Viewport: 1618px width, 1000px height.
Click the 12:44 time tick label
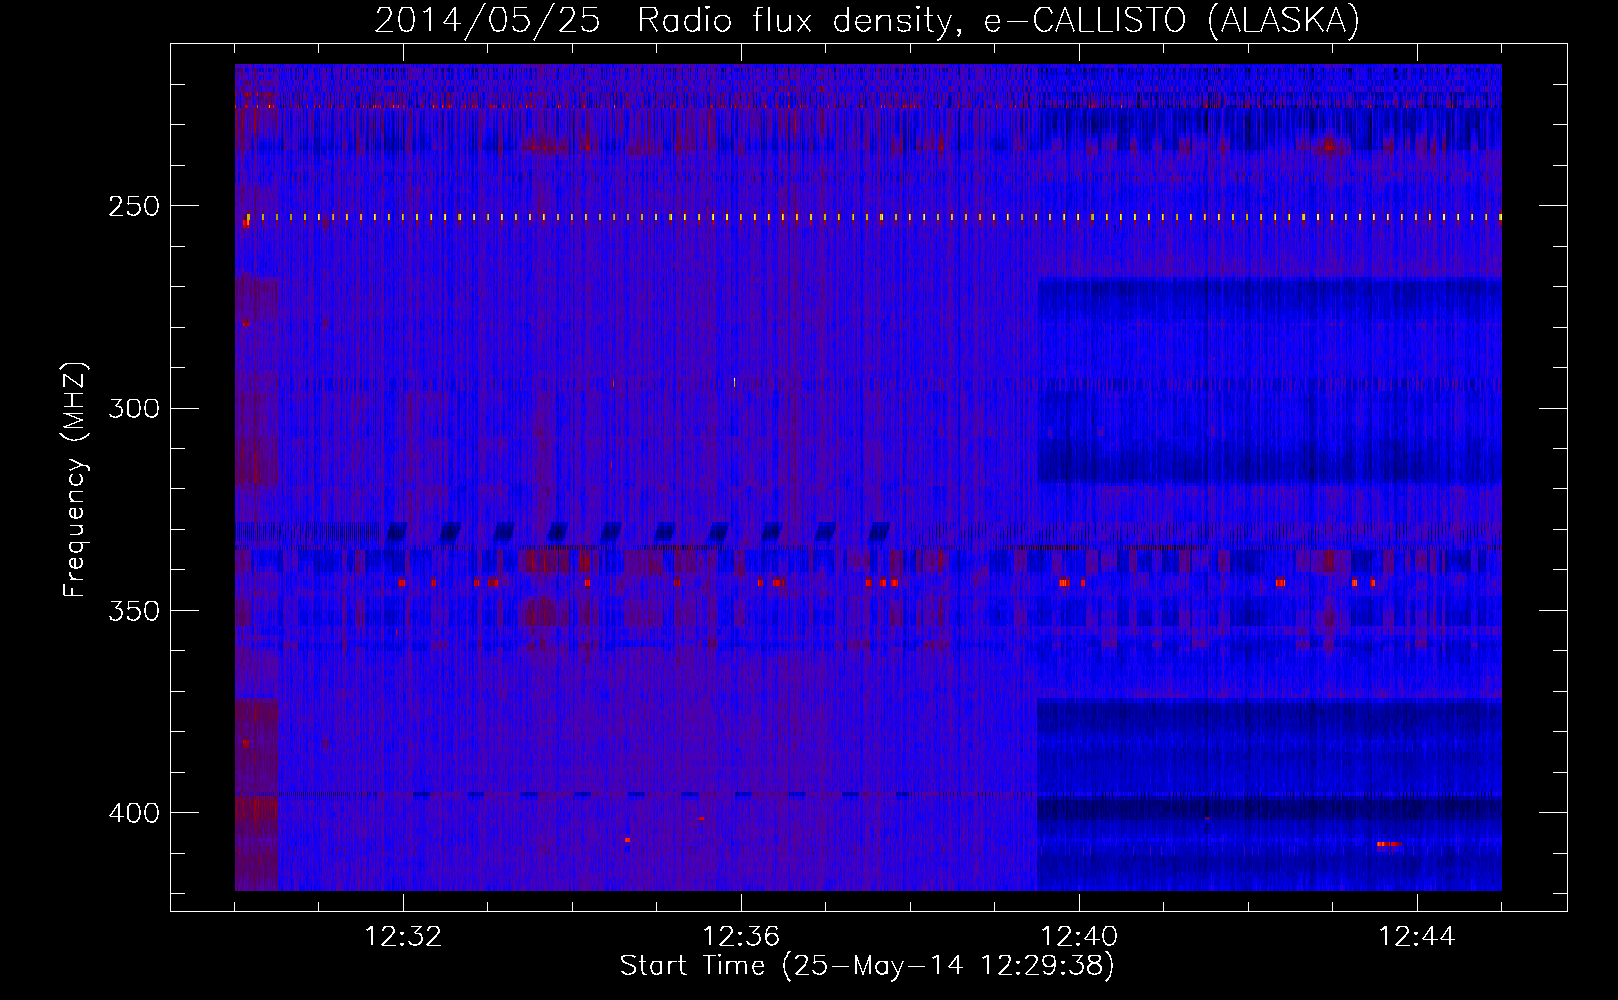point(1417,937)
